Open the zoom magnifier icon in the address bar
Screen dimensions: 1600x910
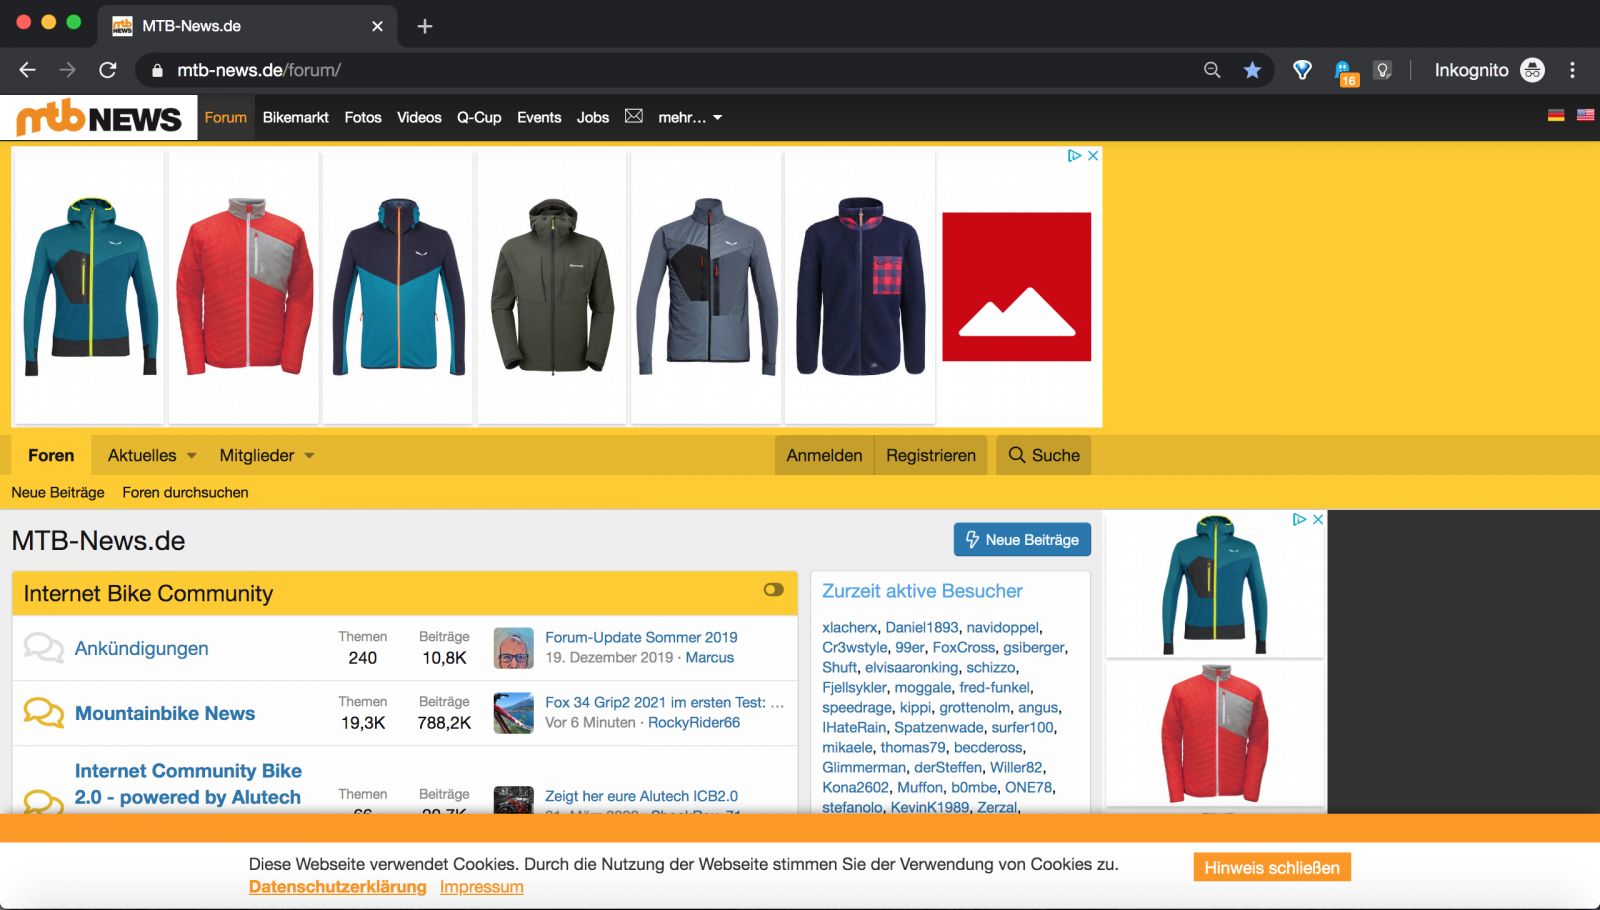[x=1212, y=70]
